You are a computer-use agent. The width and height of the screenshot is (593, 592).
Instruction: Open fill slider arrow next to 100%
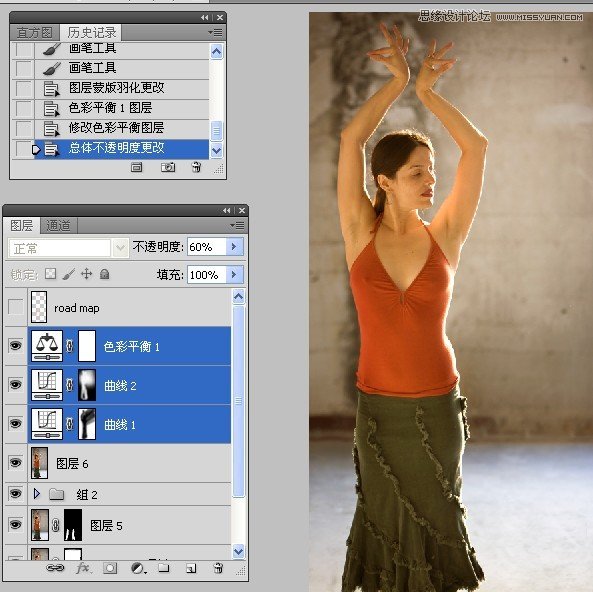(234, 274)
